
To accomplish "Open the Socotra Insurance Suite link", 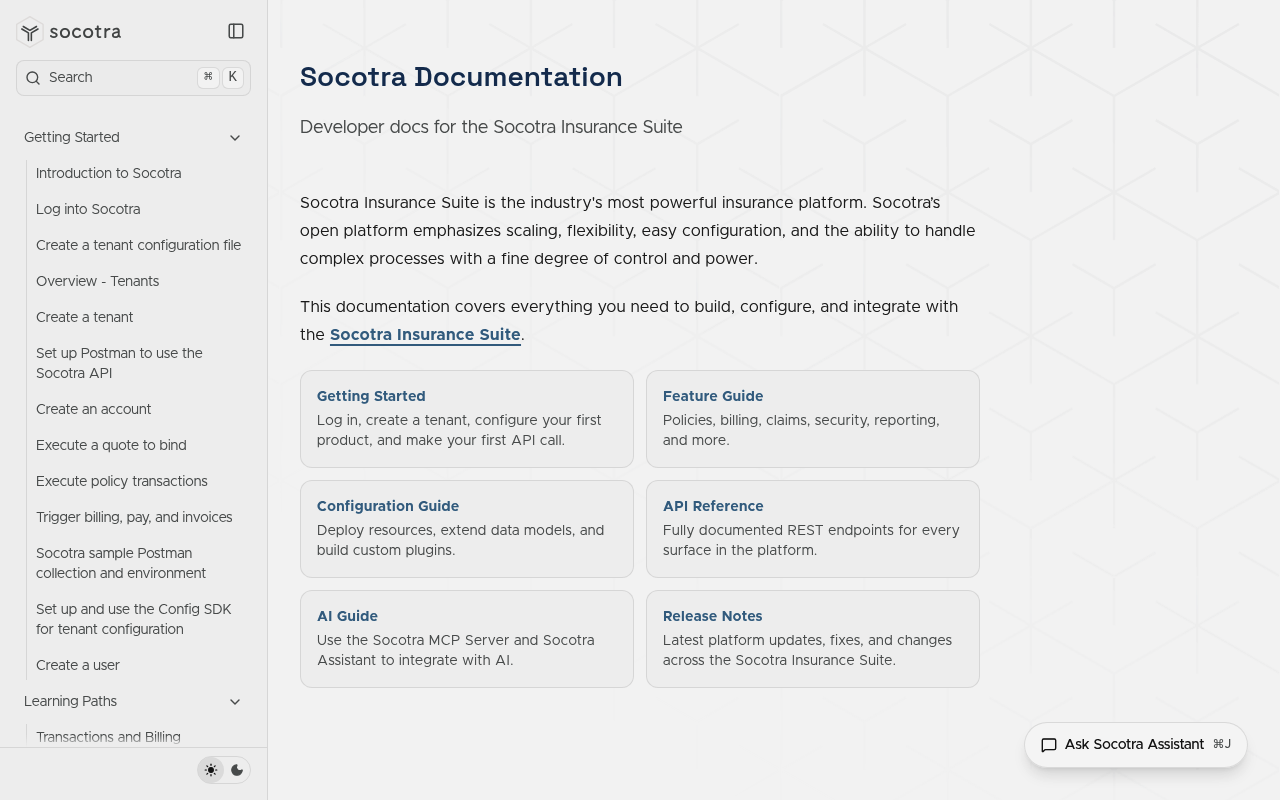I will click(x=425, y=334).
